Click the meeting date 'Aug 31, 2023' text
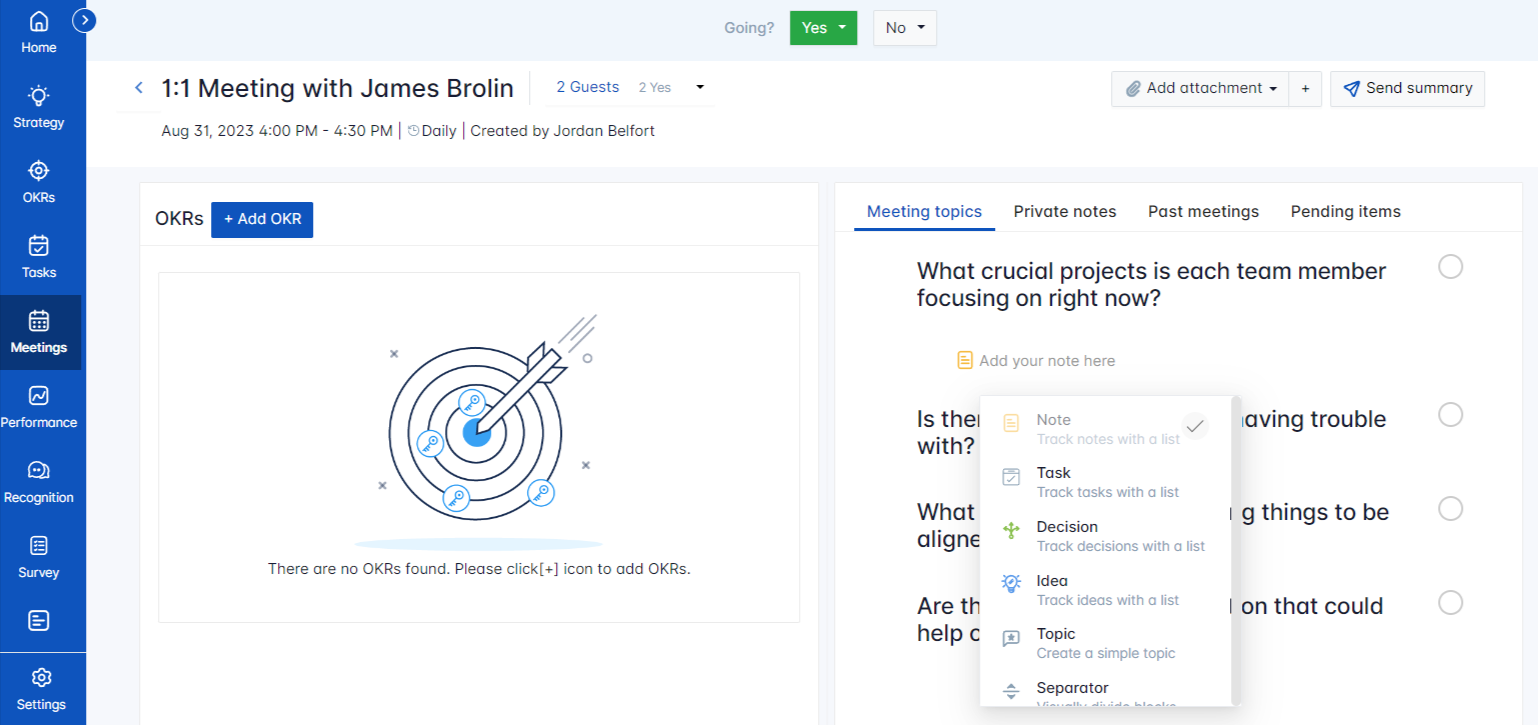Screen dimensions: 1538x725 tap(207, 131)
